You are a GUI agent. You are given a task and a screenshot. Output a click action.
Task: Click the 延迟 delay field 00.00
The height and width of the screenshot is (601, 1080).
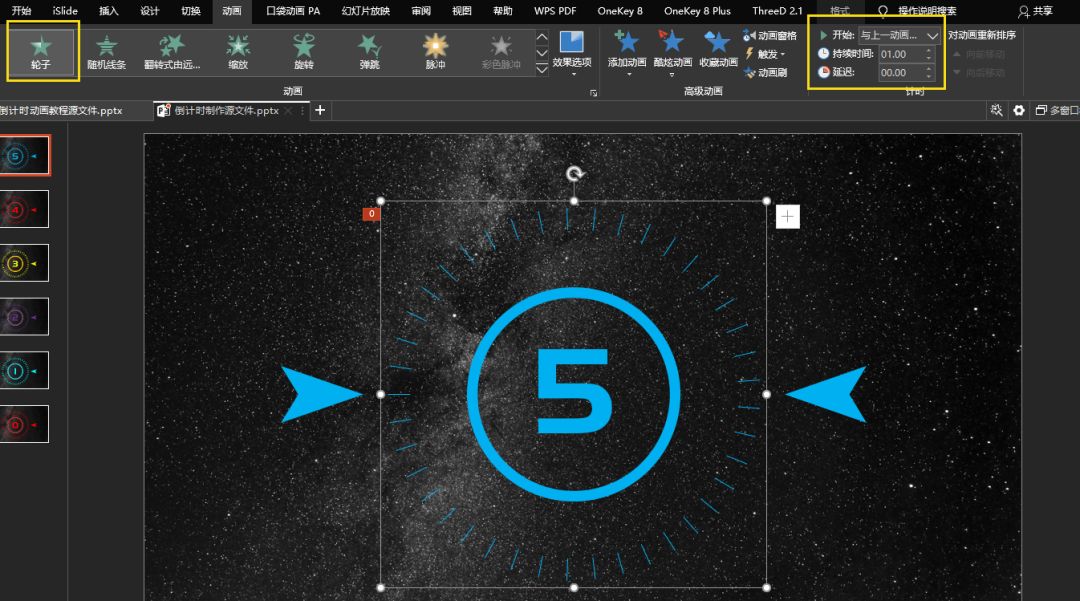[x=902, y=72]
